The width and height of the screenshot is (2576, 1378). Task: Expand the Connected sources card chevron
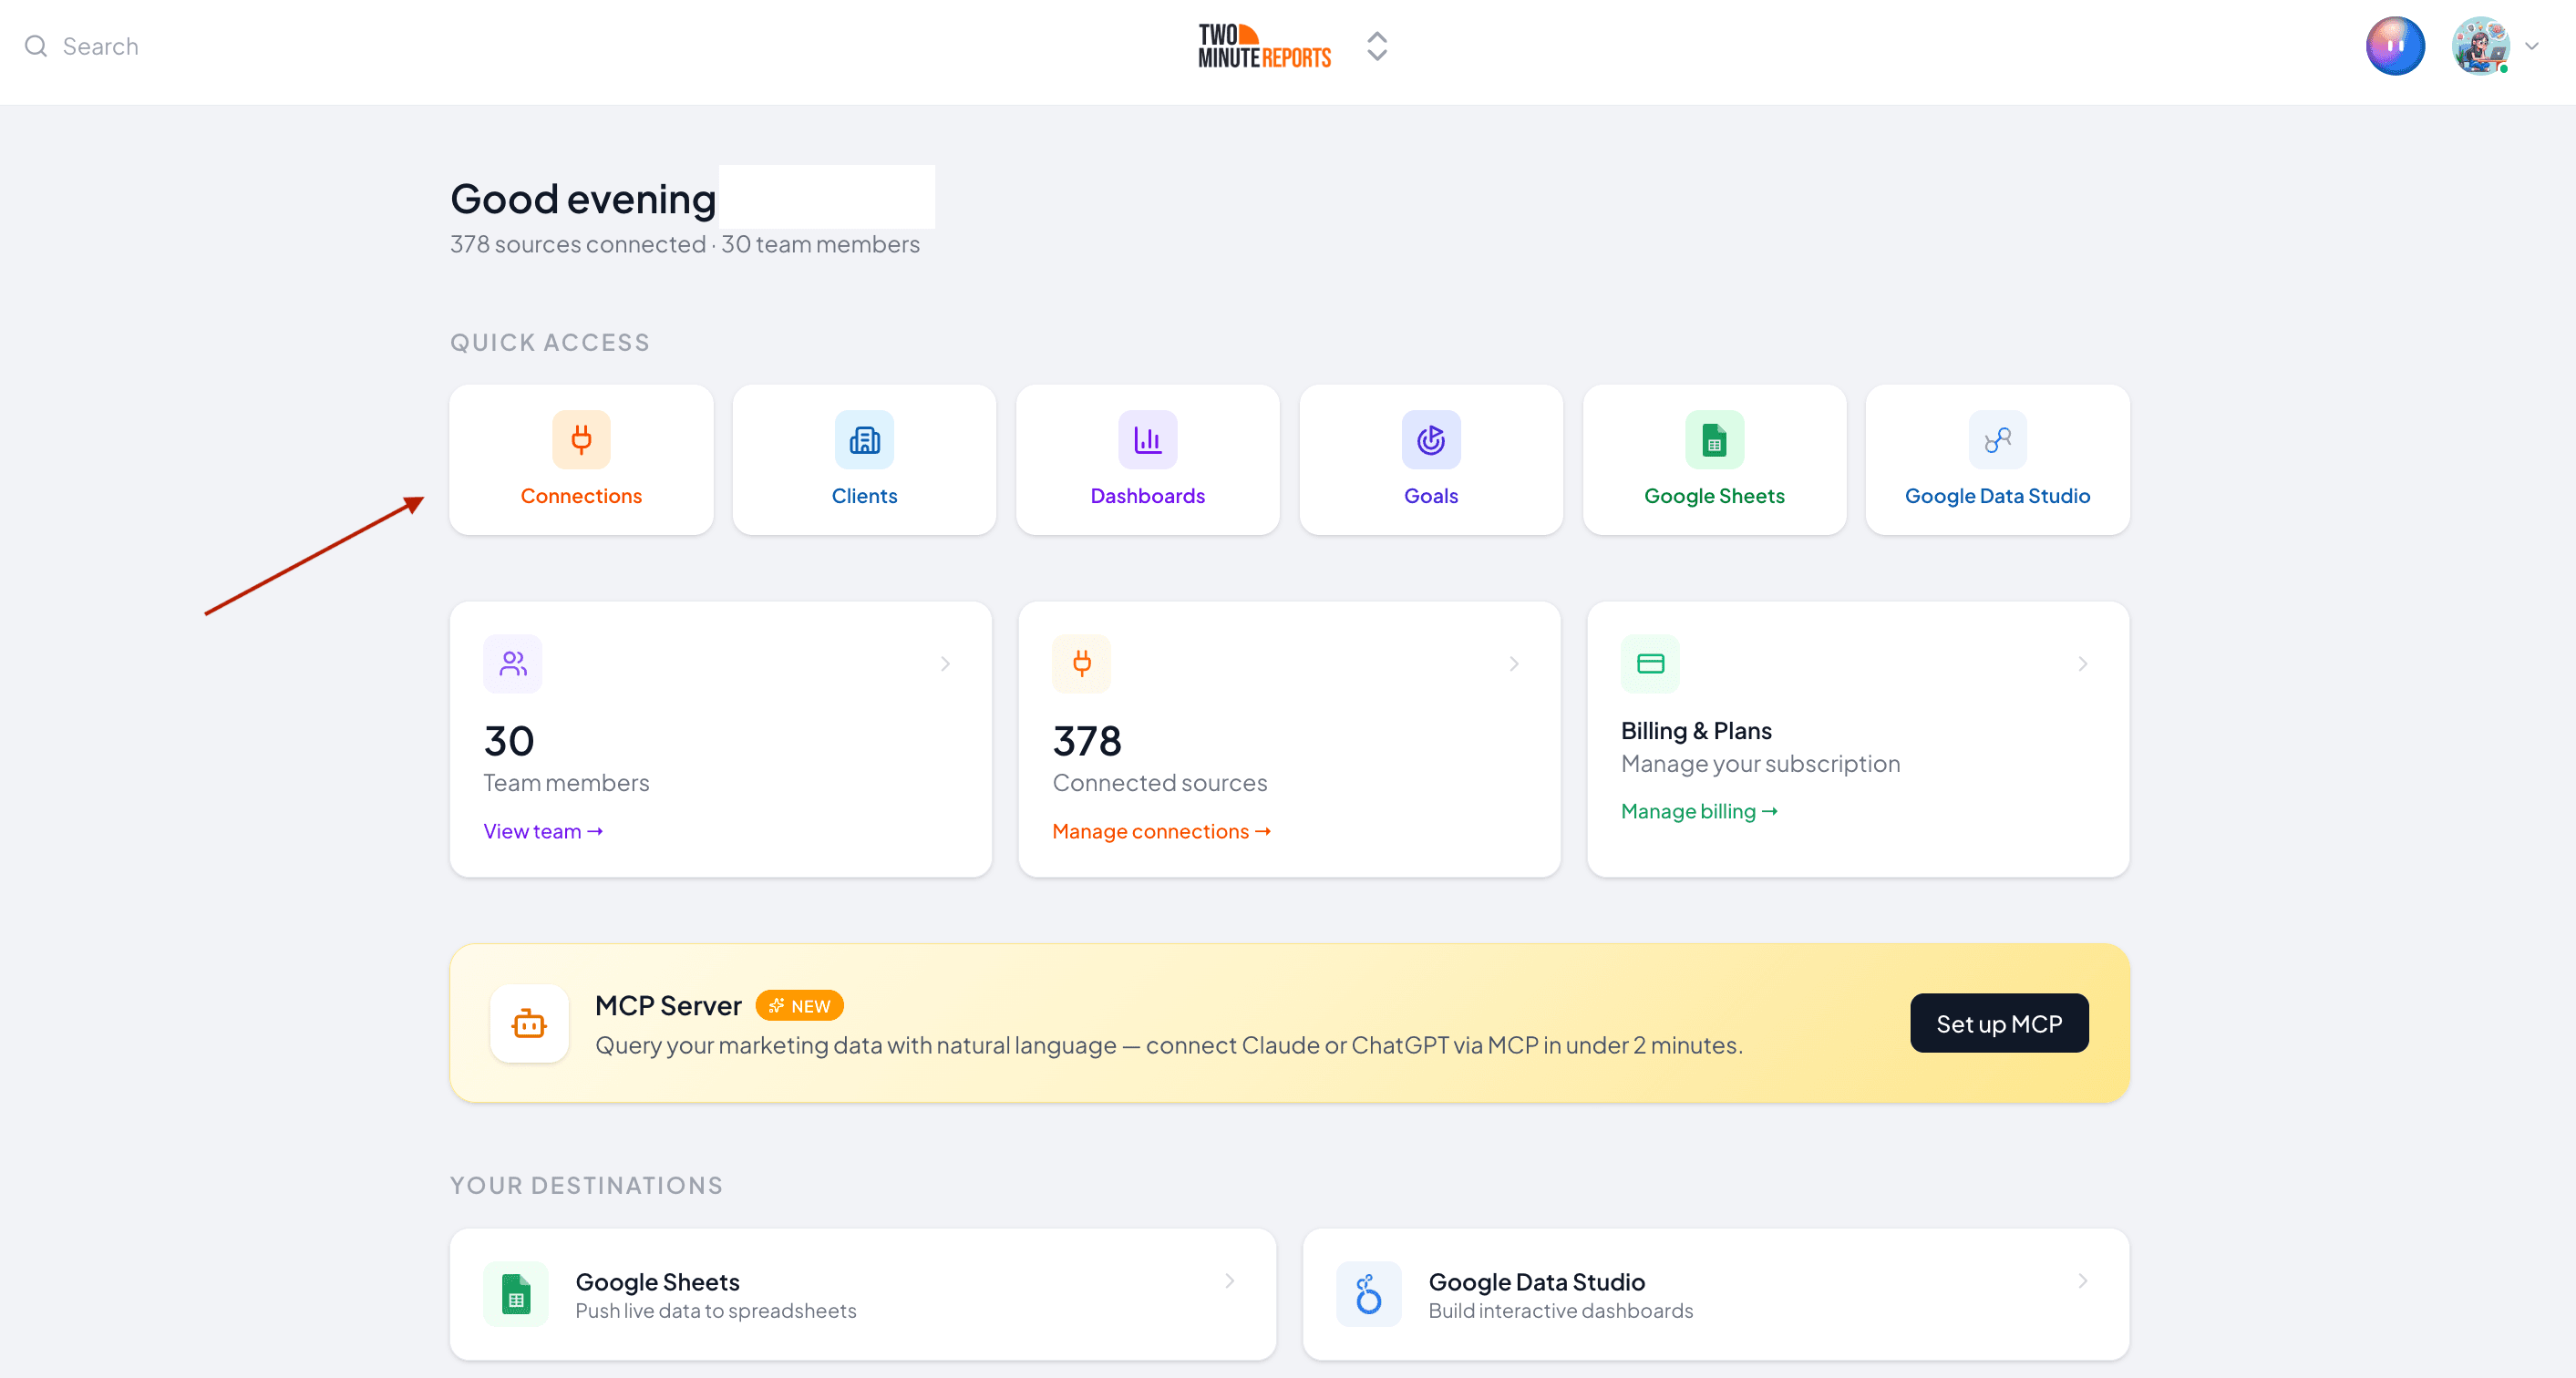click(1514, 664)
